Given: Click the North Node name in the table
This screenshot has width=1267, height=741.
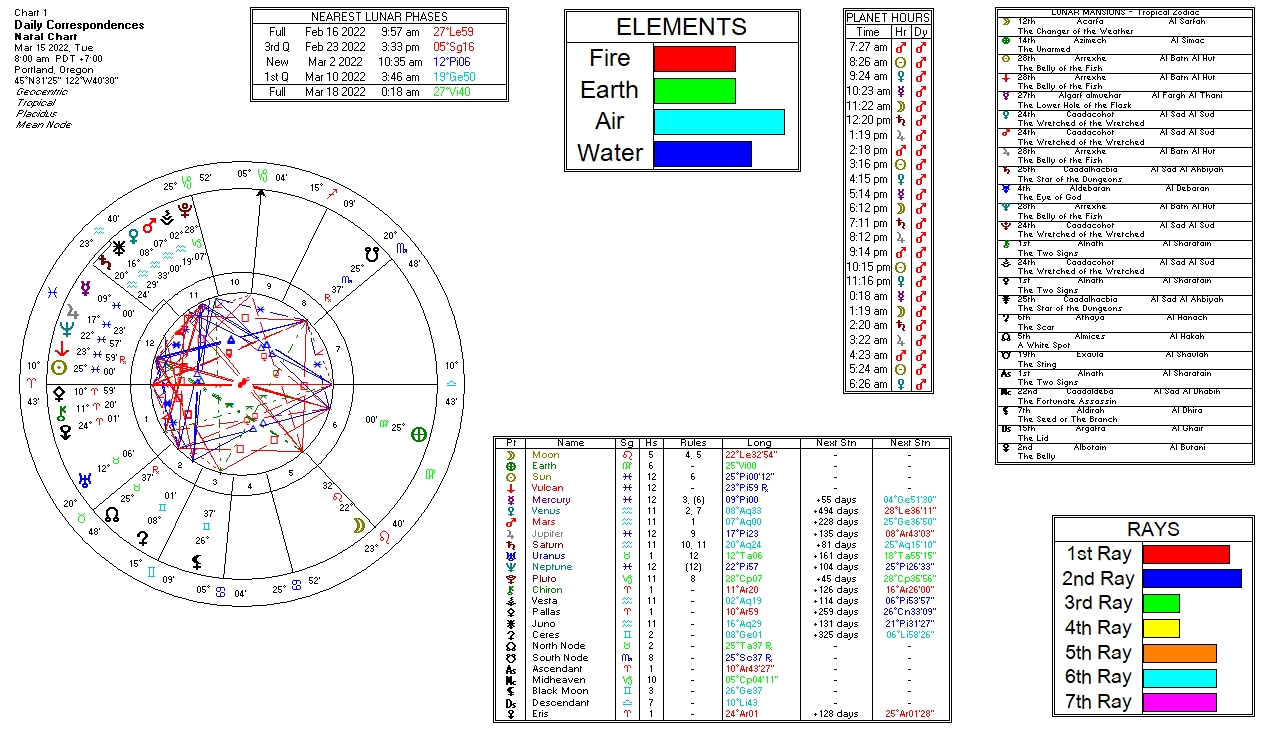Looking at the screenshot, I should click(x=559, y=646).
